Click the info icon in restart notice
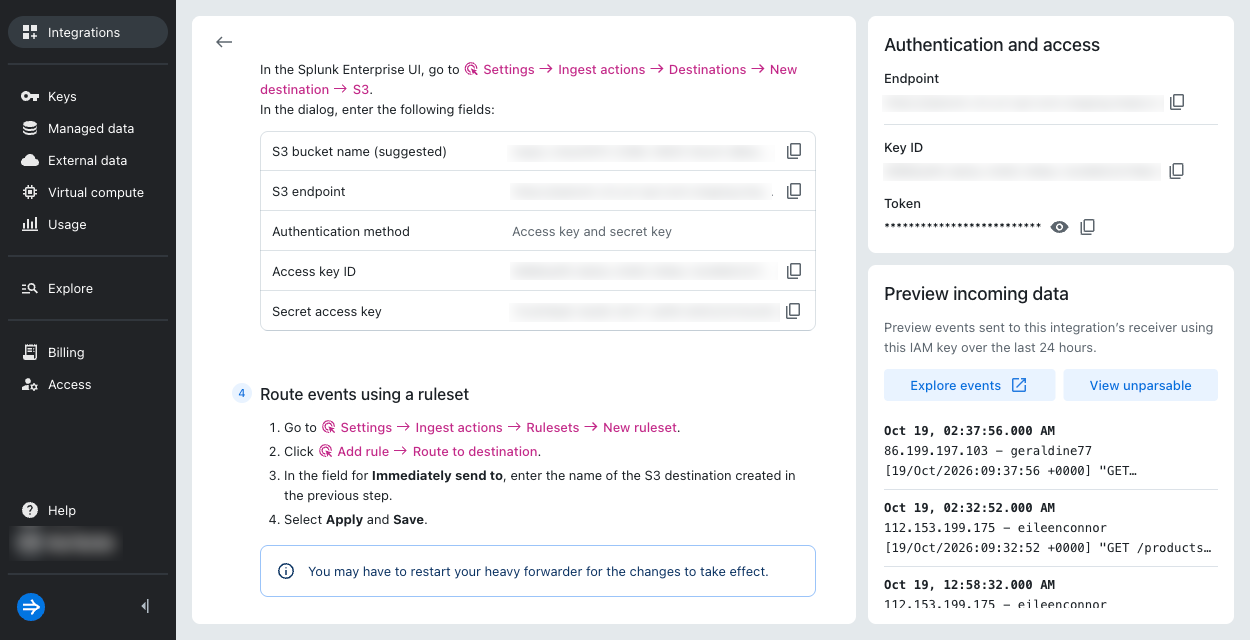The height and width of the screenshot is (640, 1250). pos(286,571)
